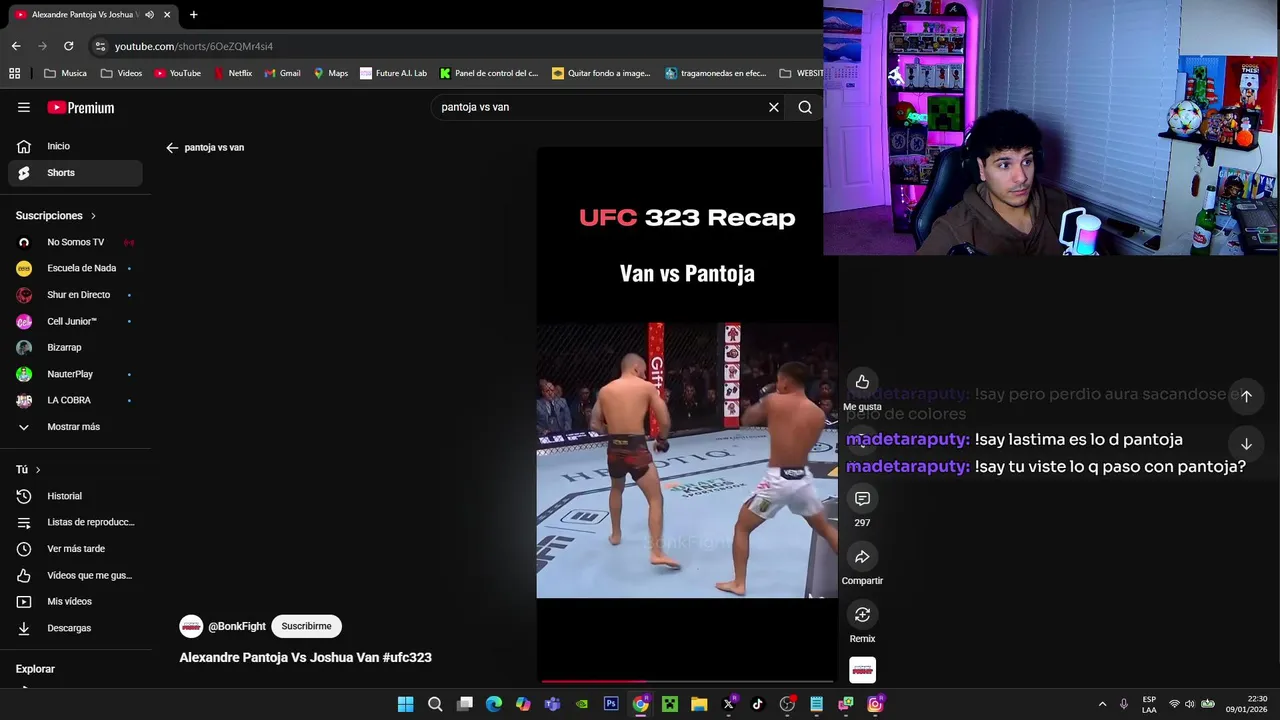1280x720 pixels.
Task: Open the bookmarks apps grid icon
Action: [x=14, y=73]
